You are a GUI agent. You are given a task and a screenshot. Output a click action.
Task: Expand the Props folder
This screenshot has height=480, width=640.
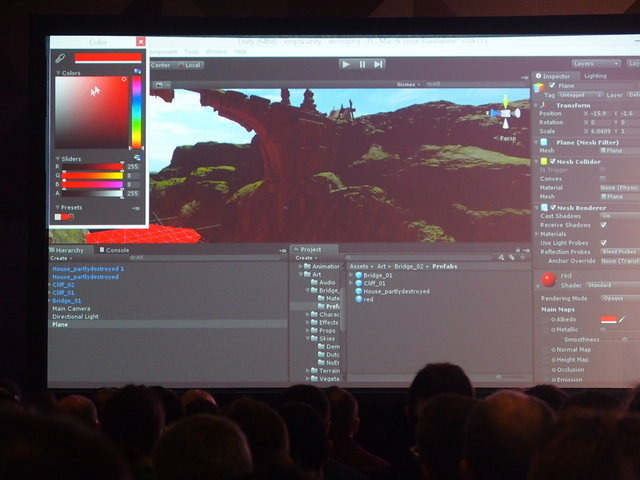[308, 331]
